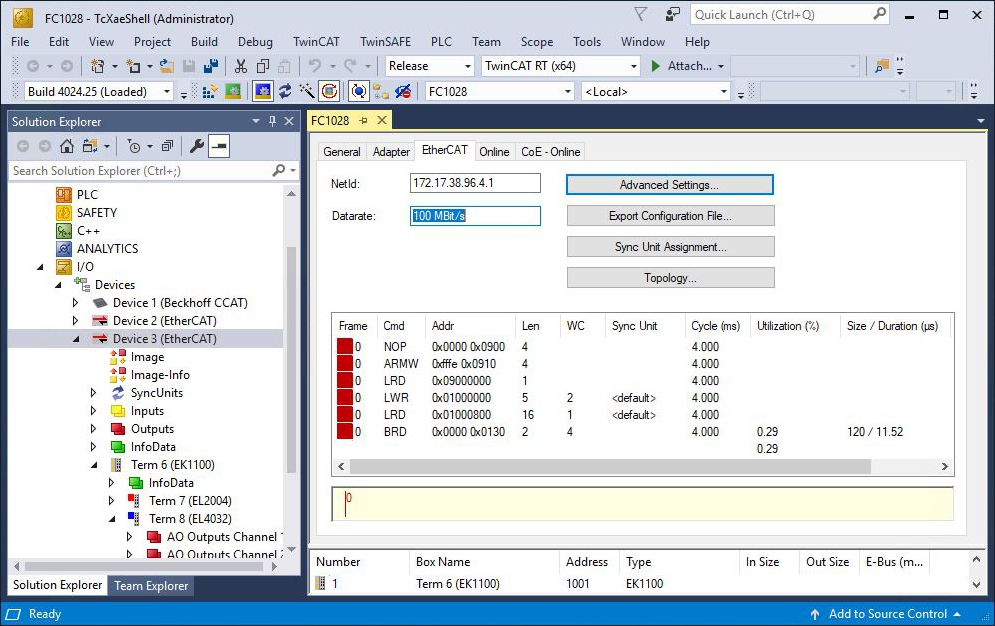
Task: Click the Copy toolbar icon
Action: [x=263, y=66]
